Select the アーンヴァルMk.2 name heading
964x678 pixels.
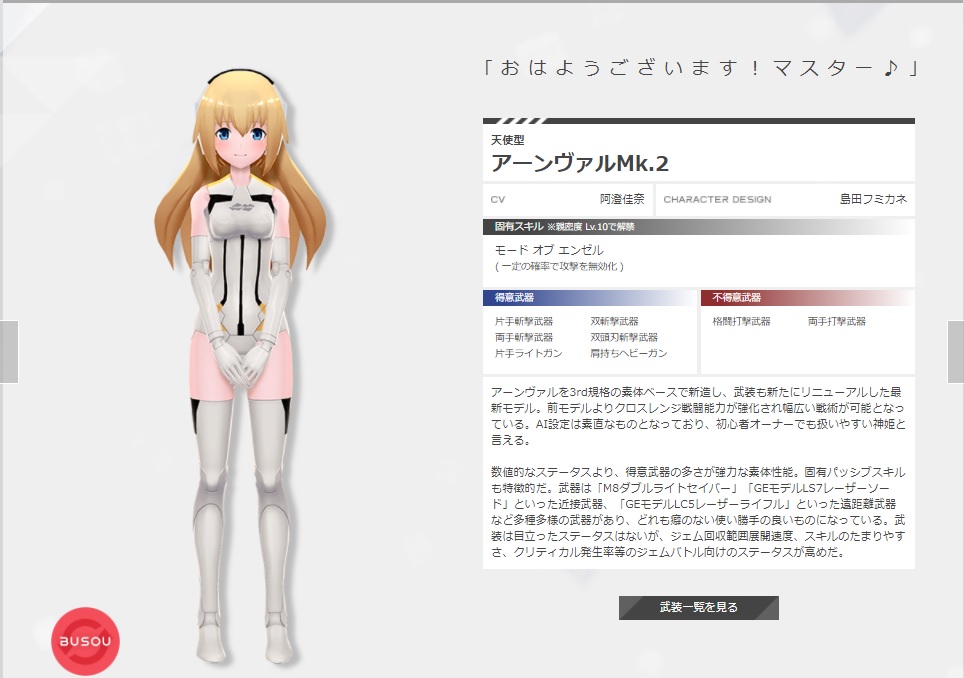(x=580, y=163)
